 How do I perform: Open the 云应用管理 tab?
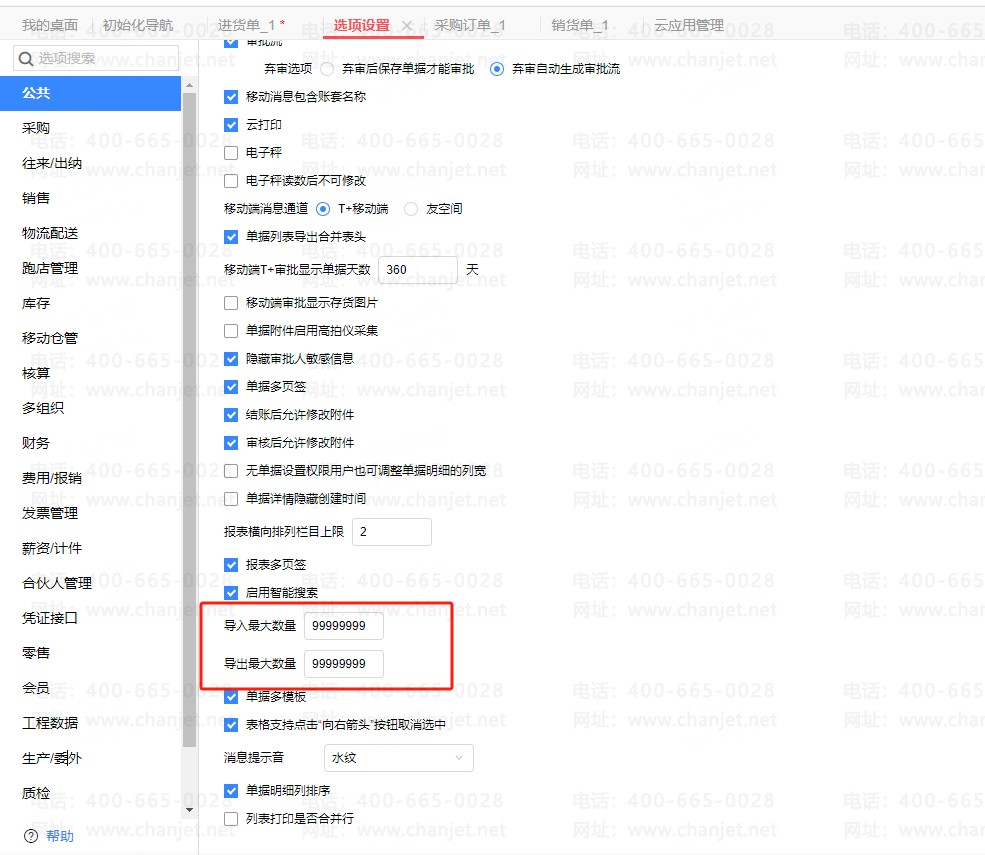[689, 25]
